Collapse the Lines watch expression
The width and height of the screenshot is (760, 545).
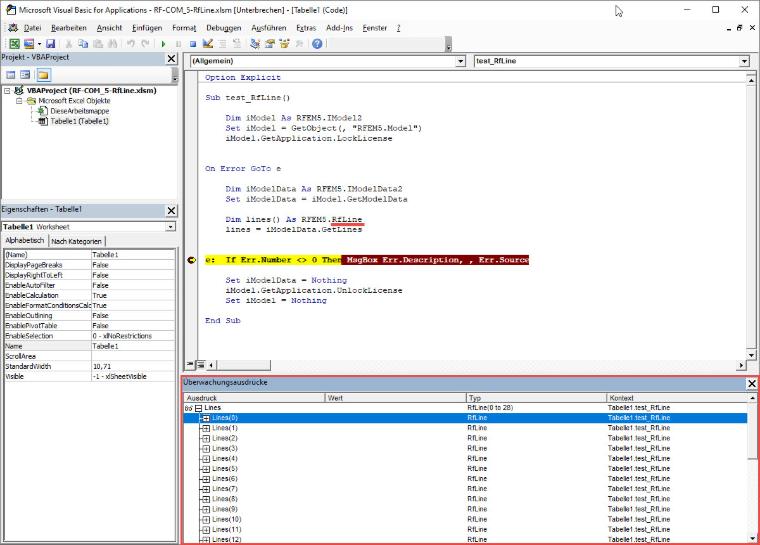pyautogui.click(x=198, y=408)
